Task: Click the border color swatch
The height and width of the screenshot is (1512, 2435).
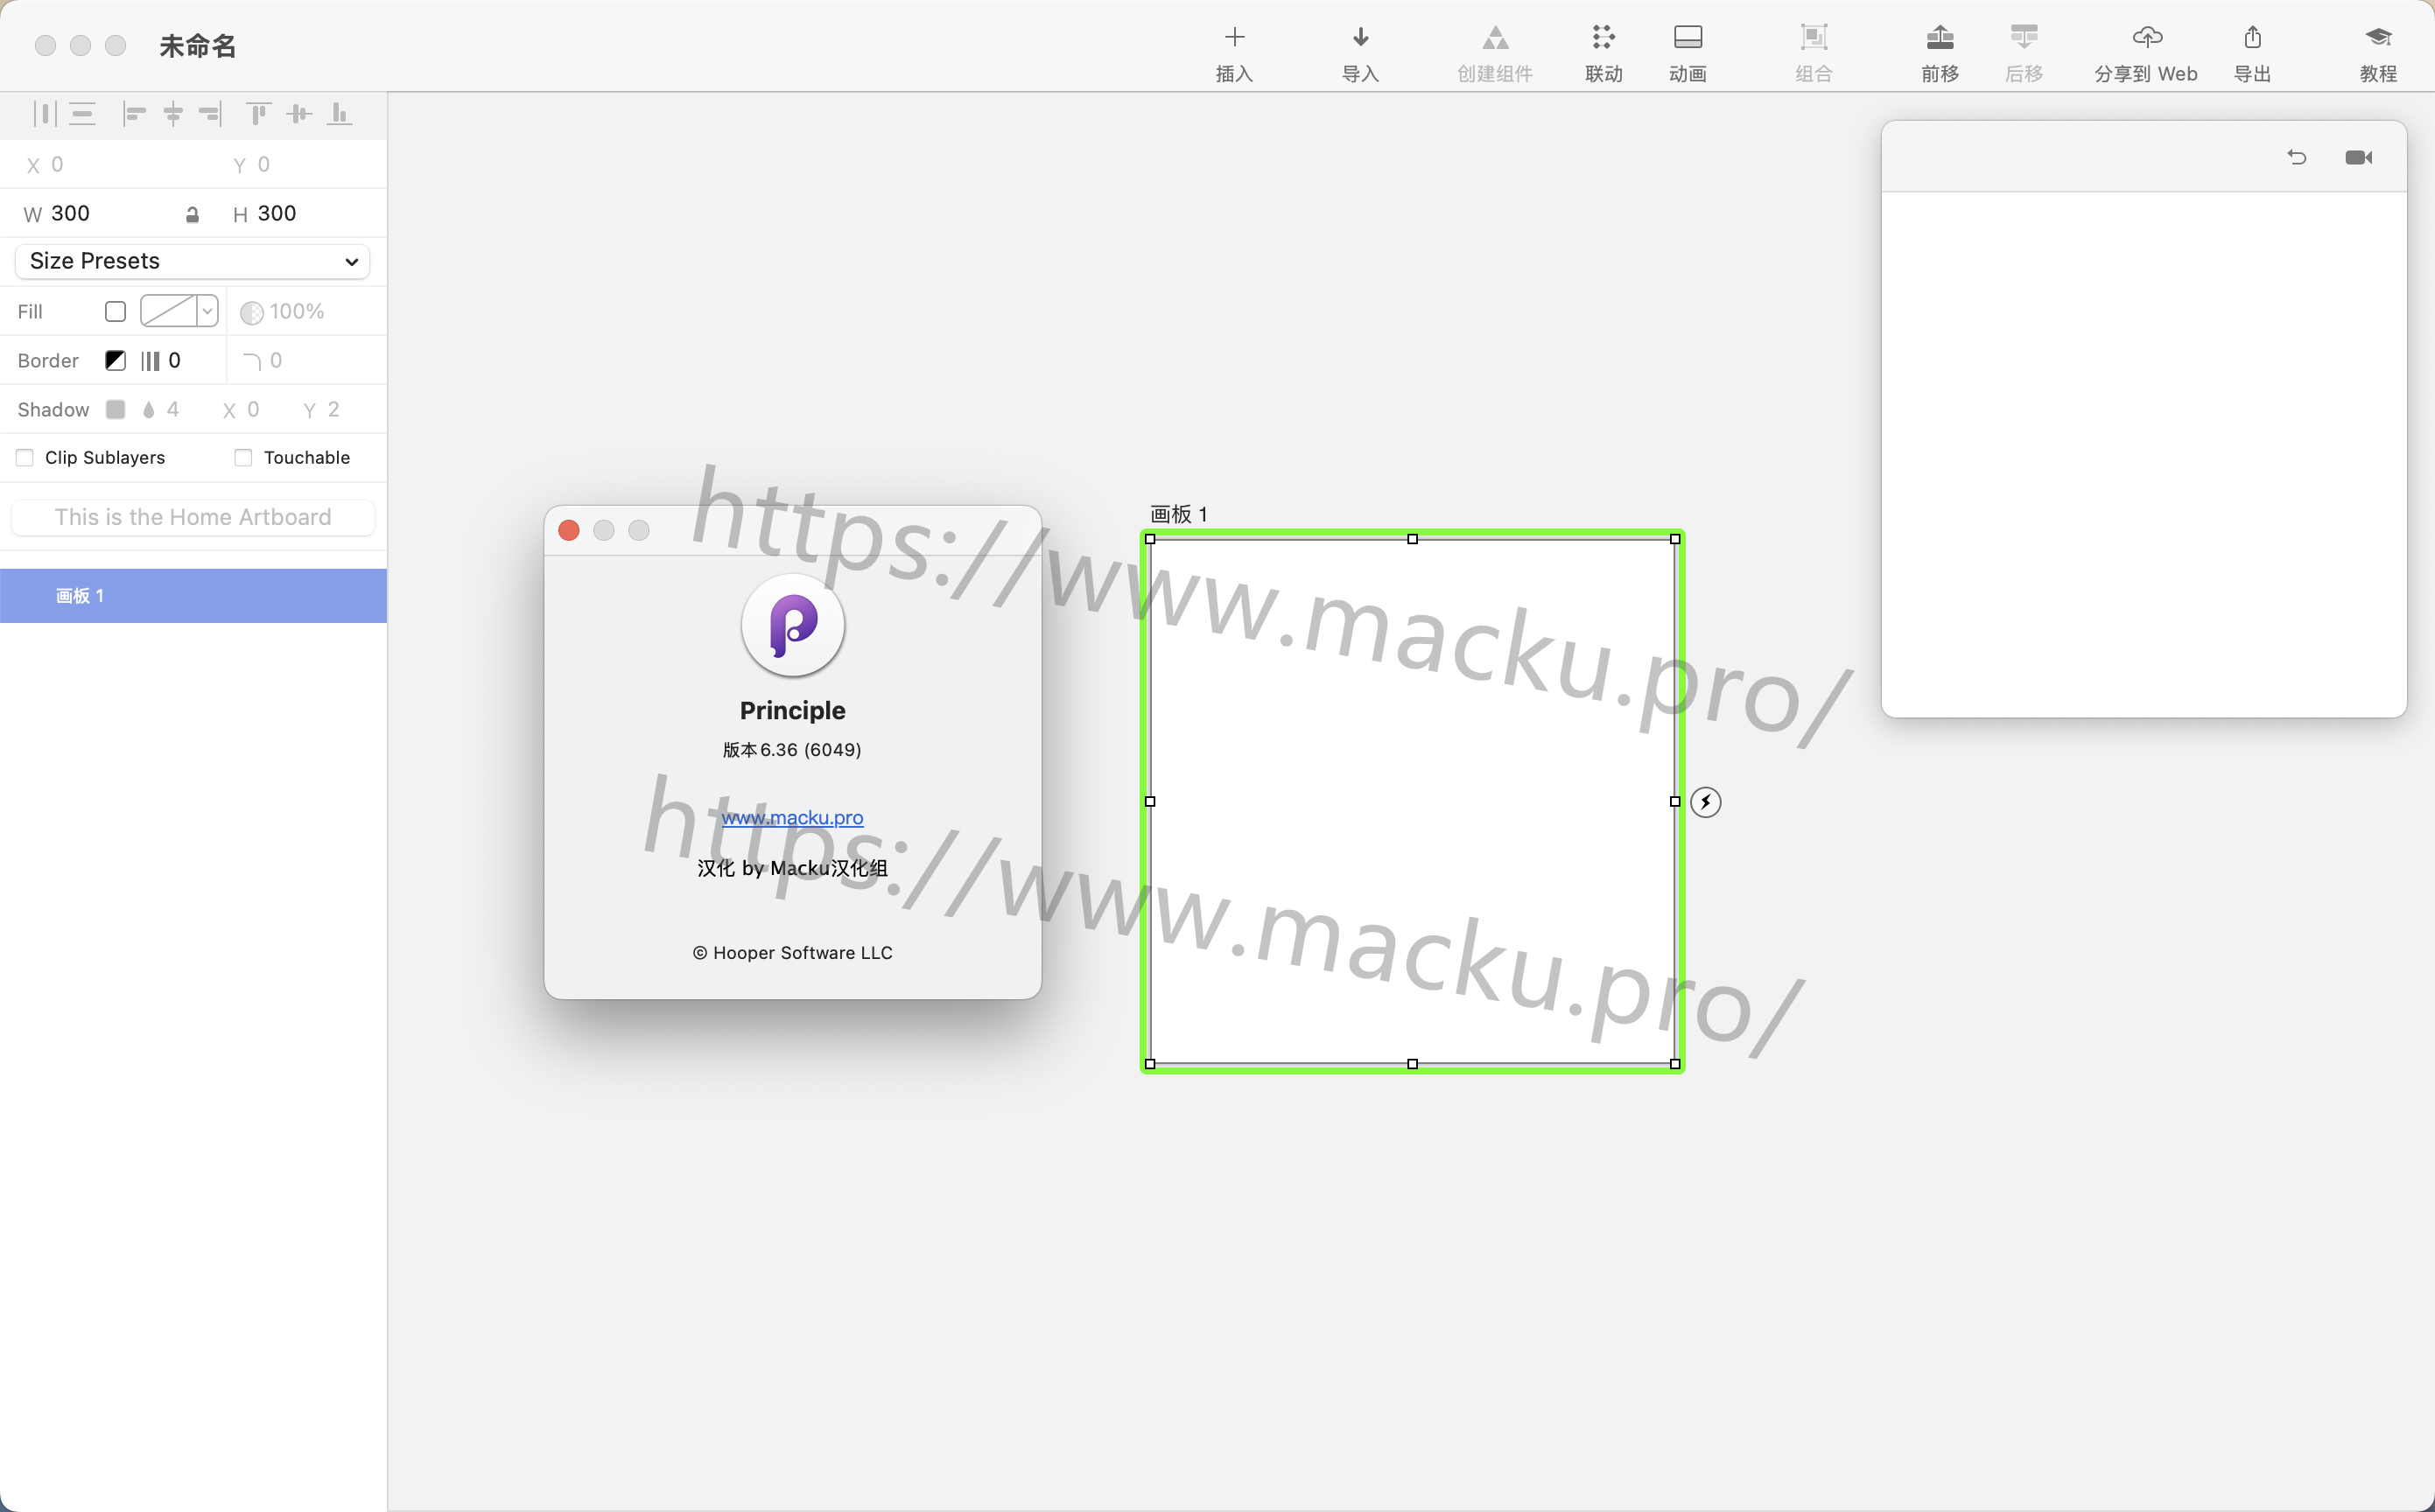Action: pos(115,361)
